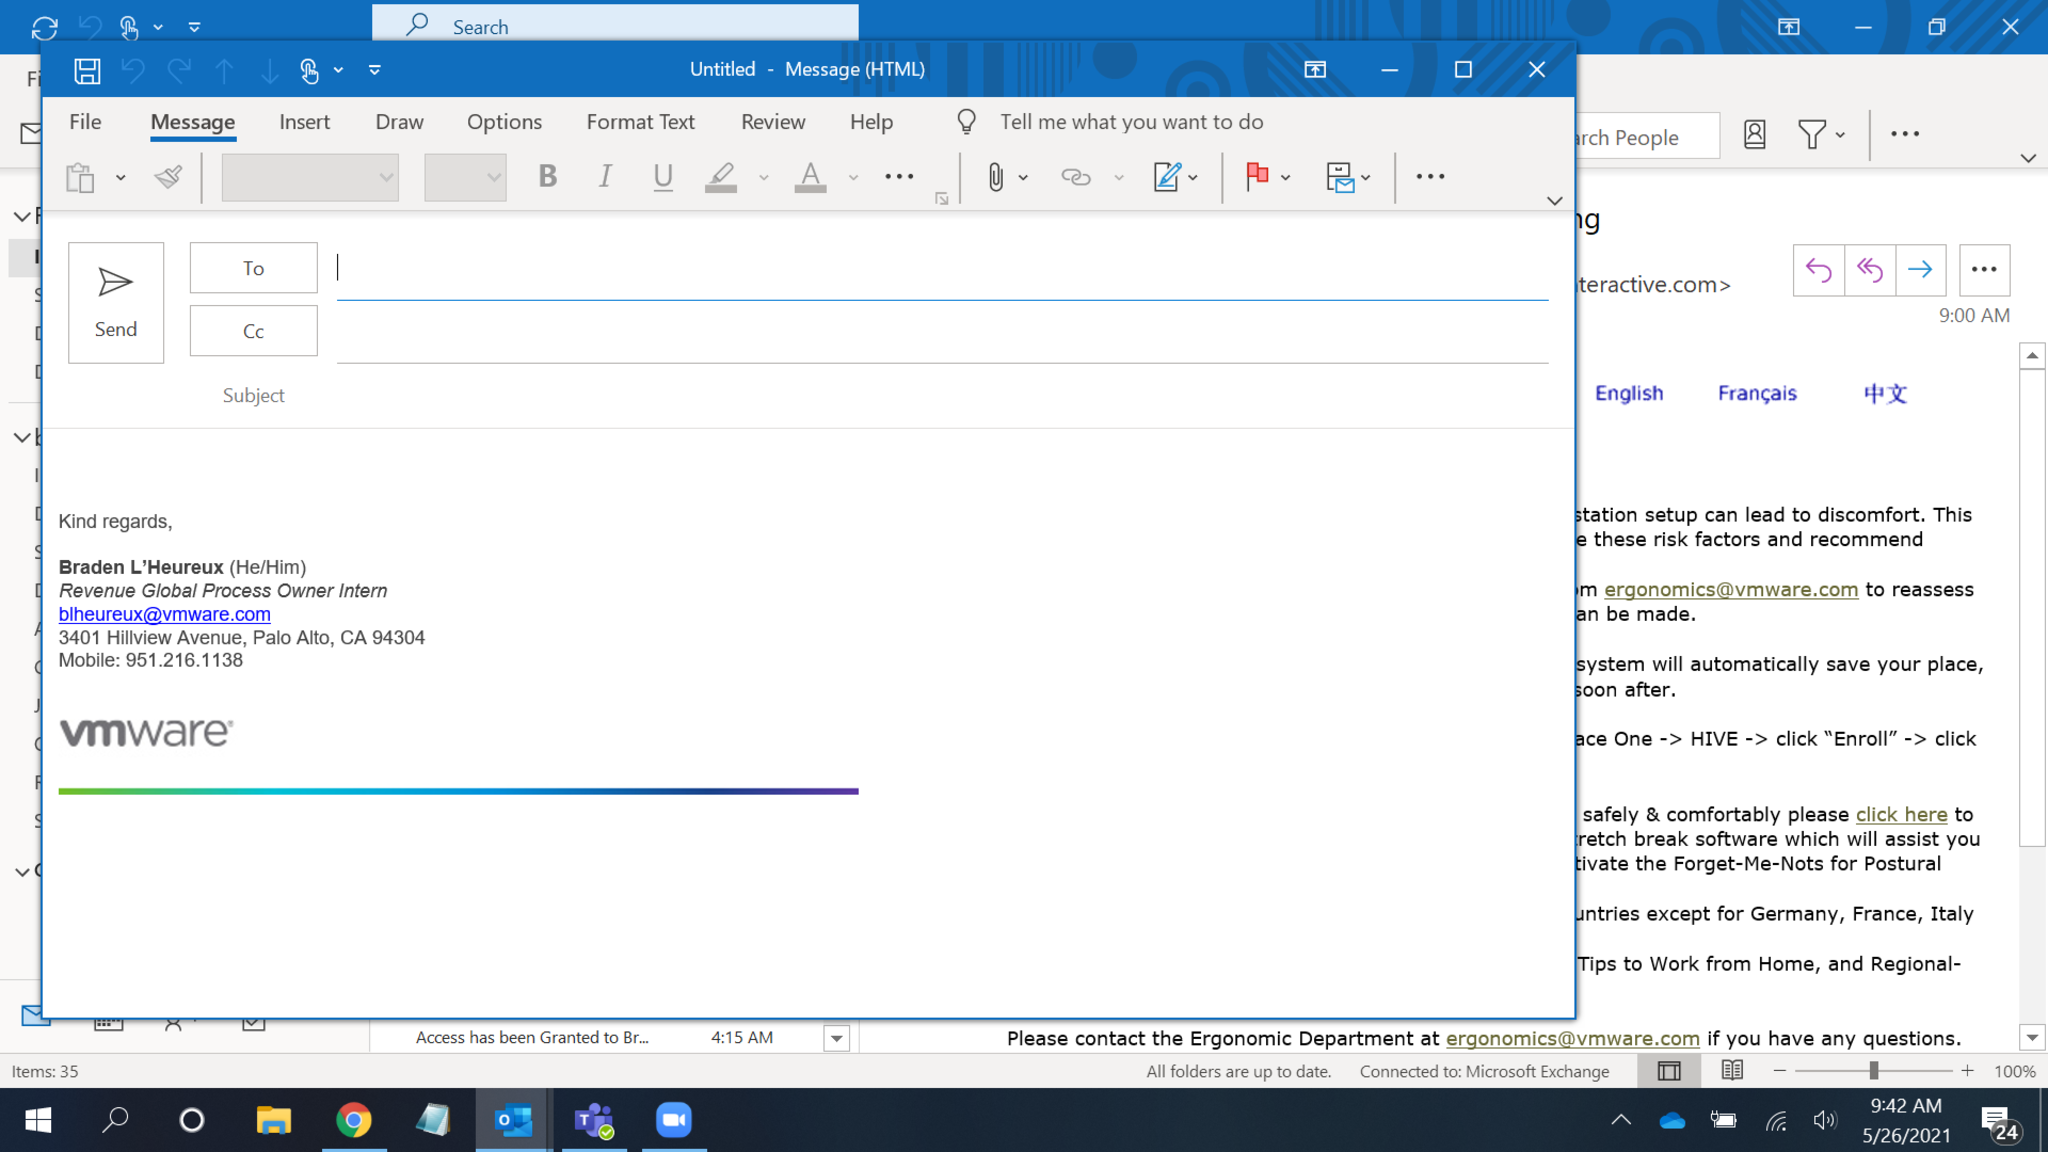Click the Save floppy disk icon
This screenshot has height=1152, width=2048.
coord(87,70)
